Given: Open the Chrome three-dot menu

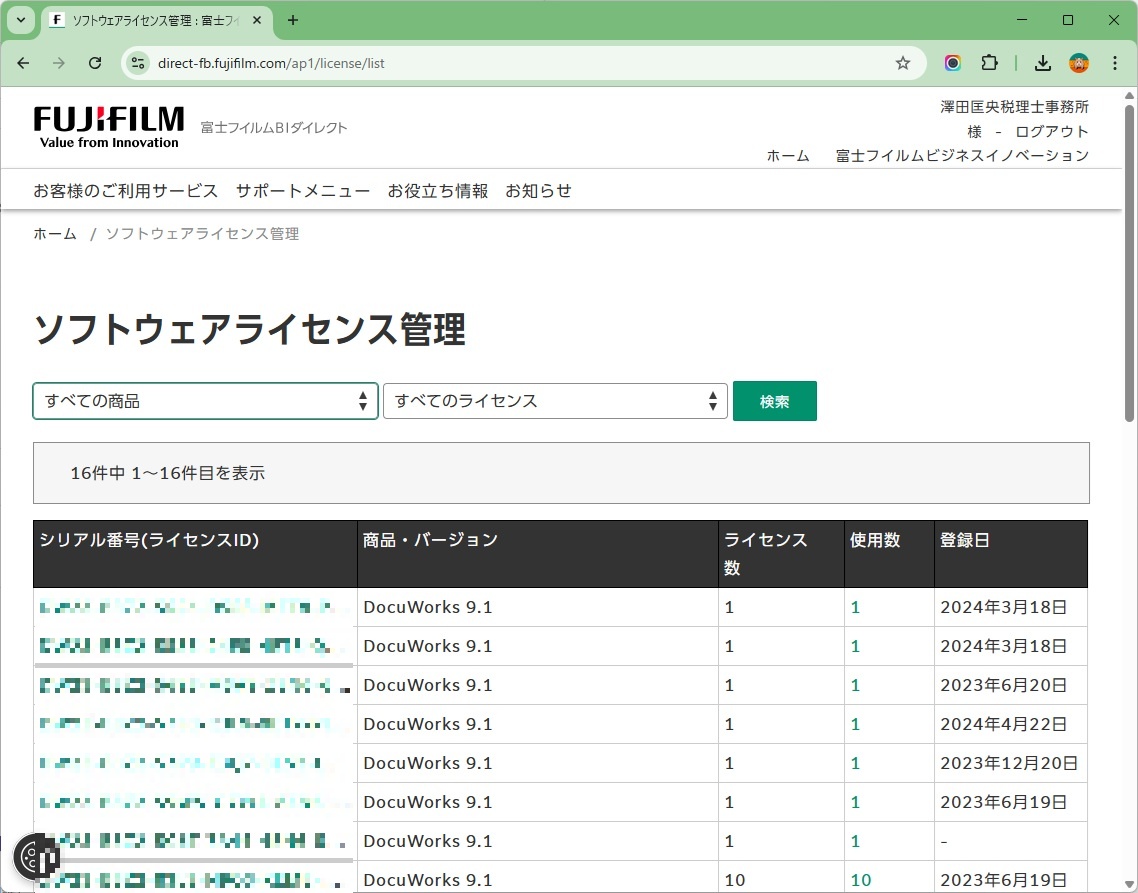Looking at the screenshot, I should pyautogui.click(x=1115, y=62).
